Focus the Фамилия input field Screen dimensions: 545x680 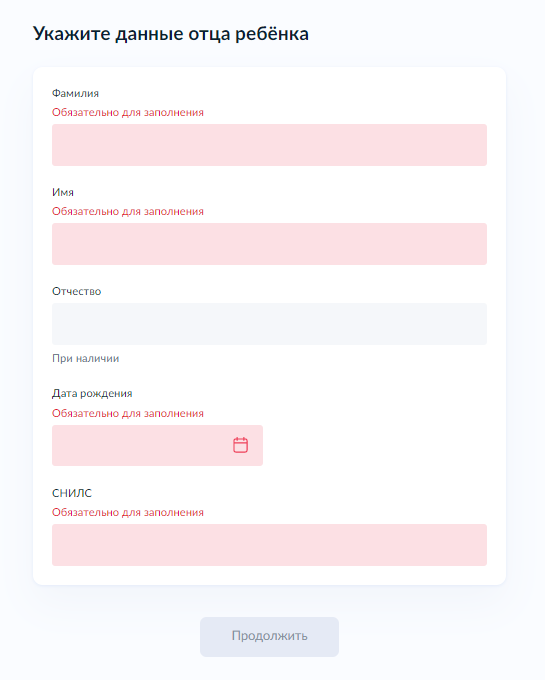(269, 145)
